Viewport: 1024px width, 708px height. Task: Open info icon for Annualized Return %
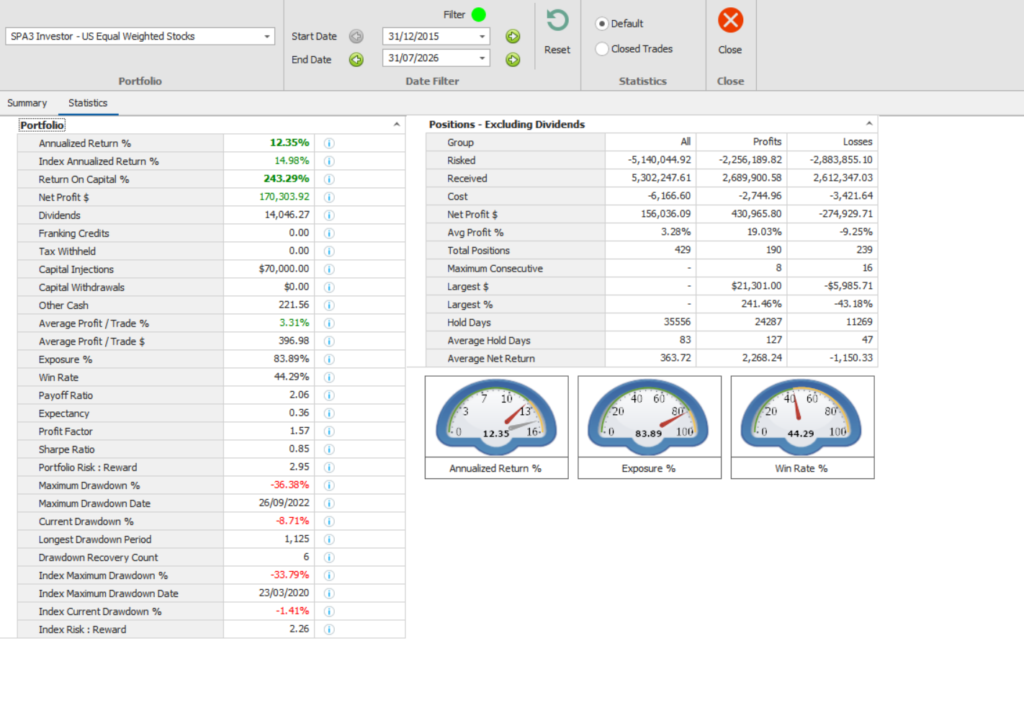pos(329,143)
